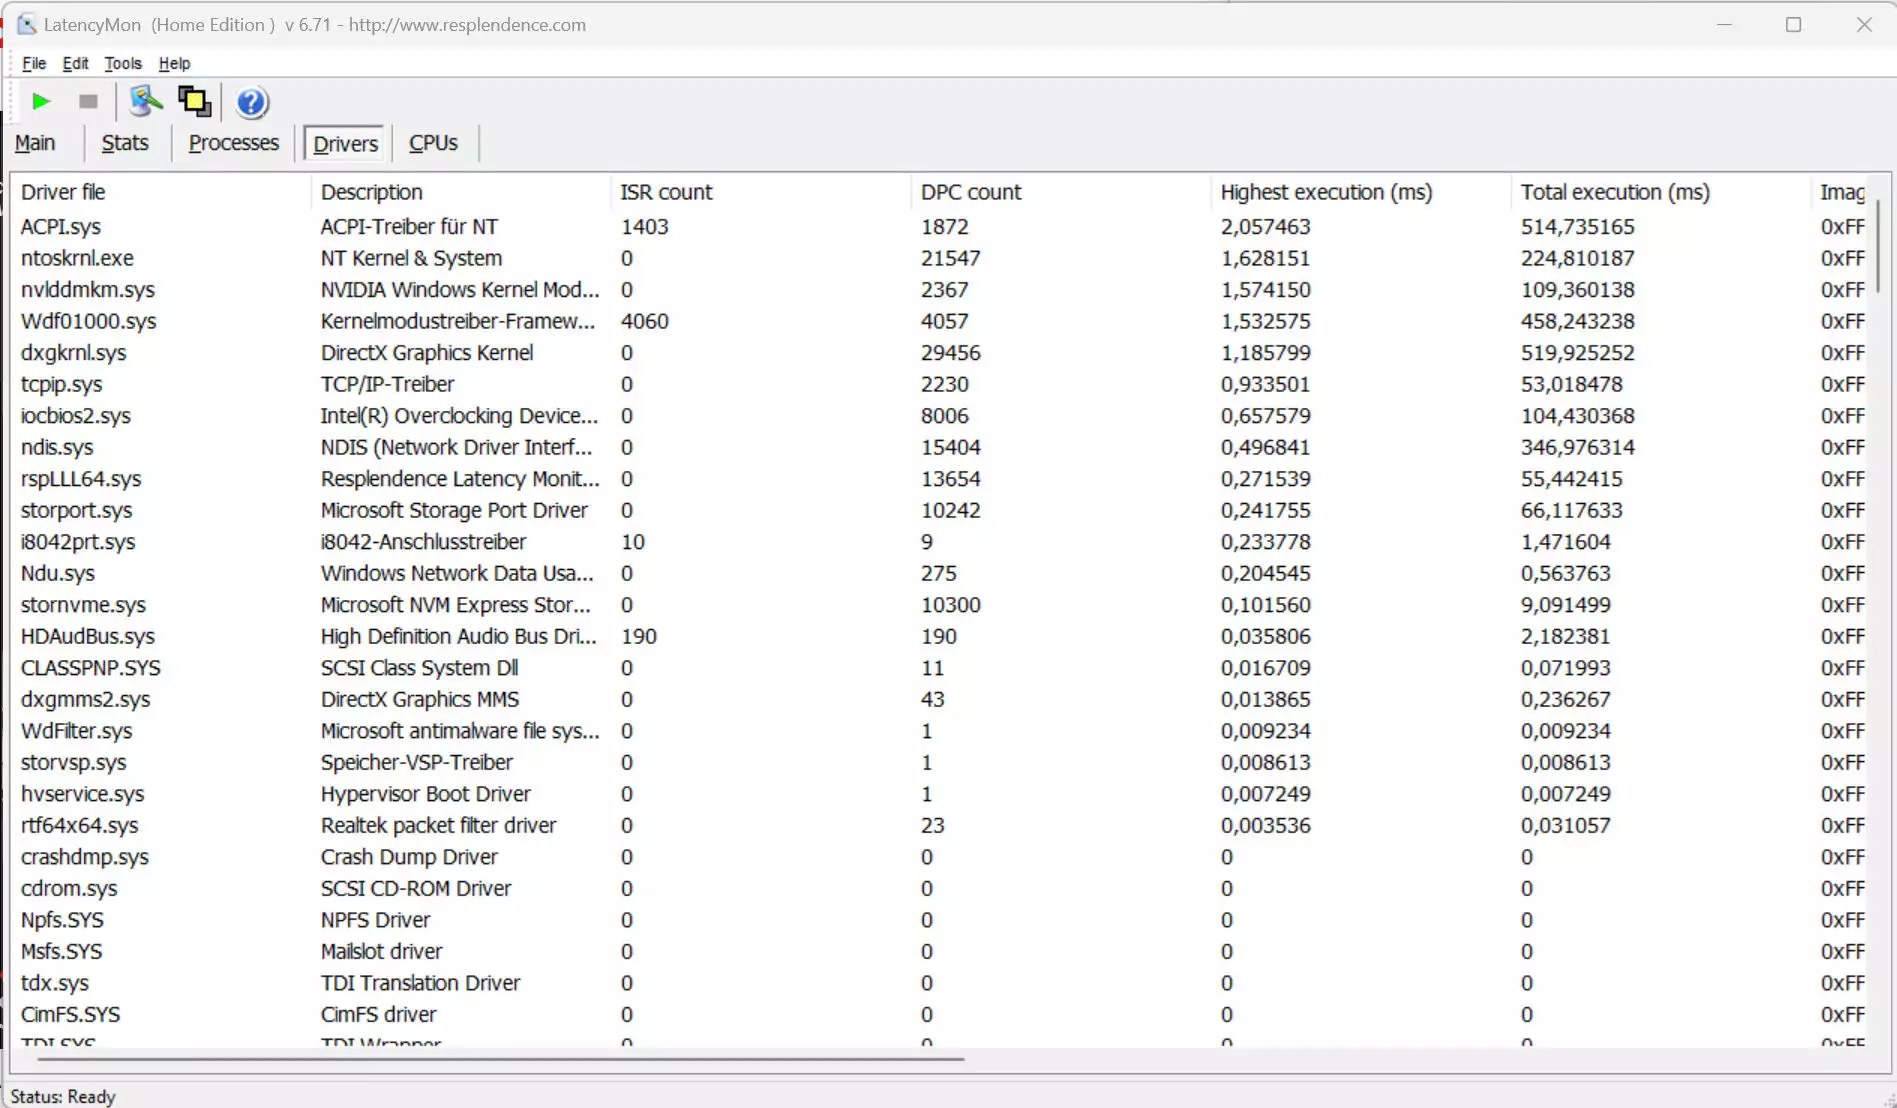The image size is (1897, 1108).
Task: Select the Wdf01000.sys driver row
Action: [x=940, y=321]
